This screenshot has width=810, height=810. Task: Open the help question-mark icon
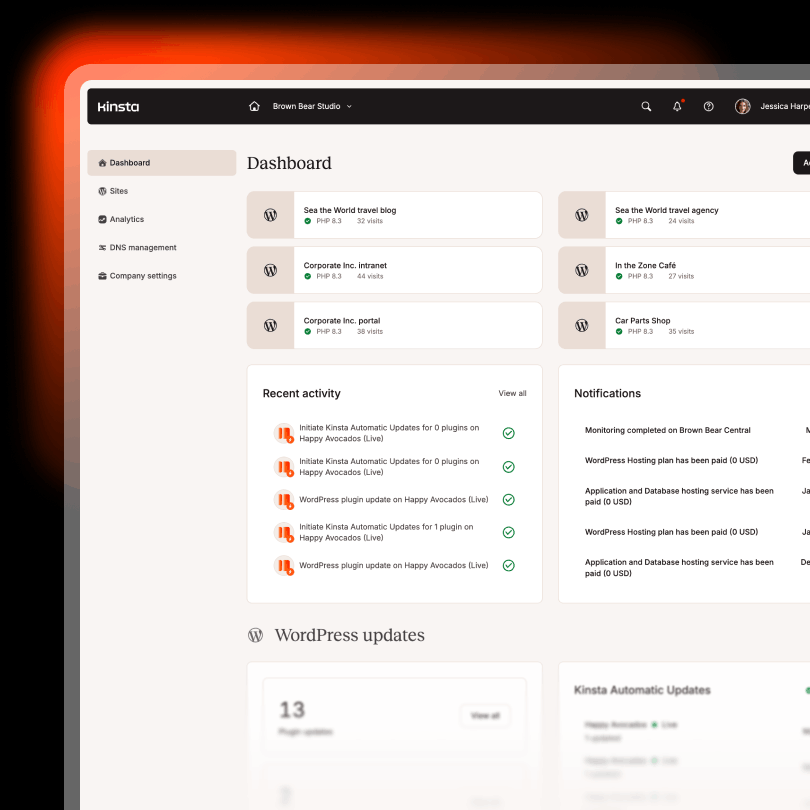(708, 105)
